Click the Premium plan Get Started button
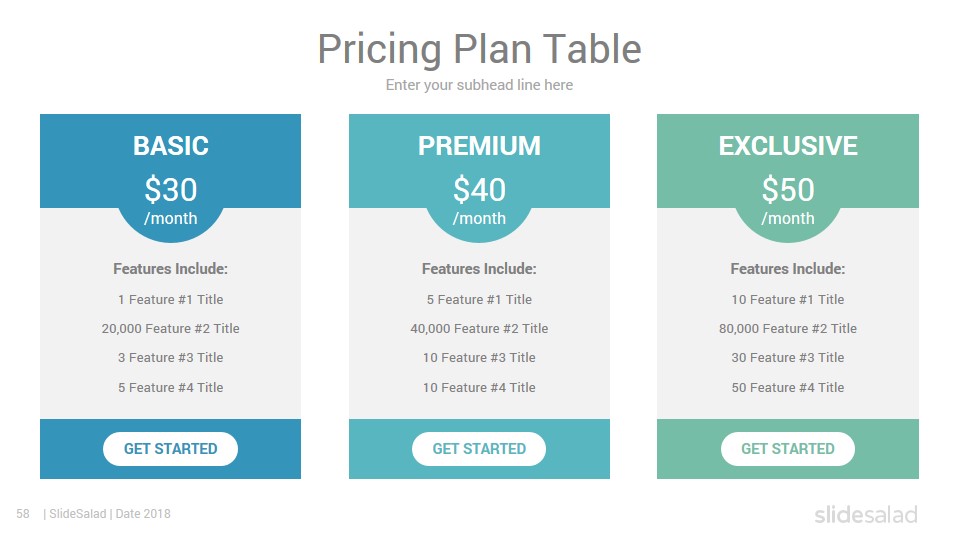Viewport: 960px width, 540px height. tap(479, 449)
